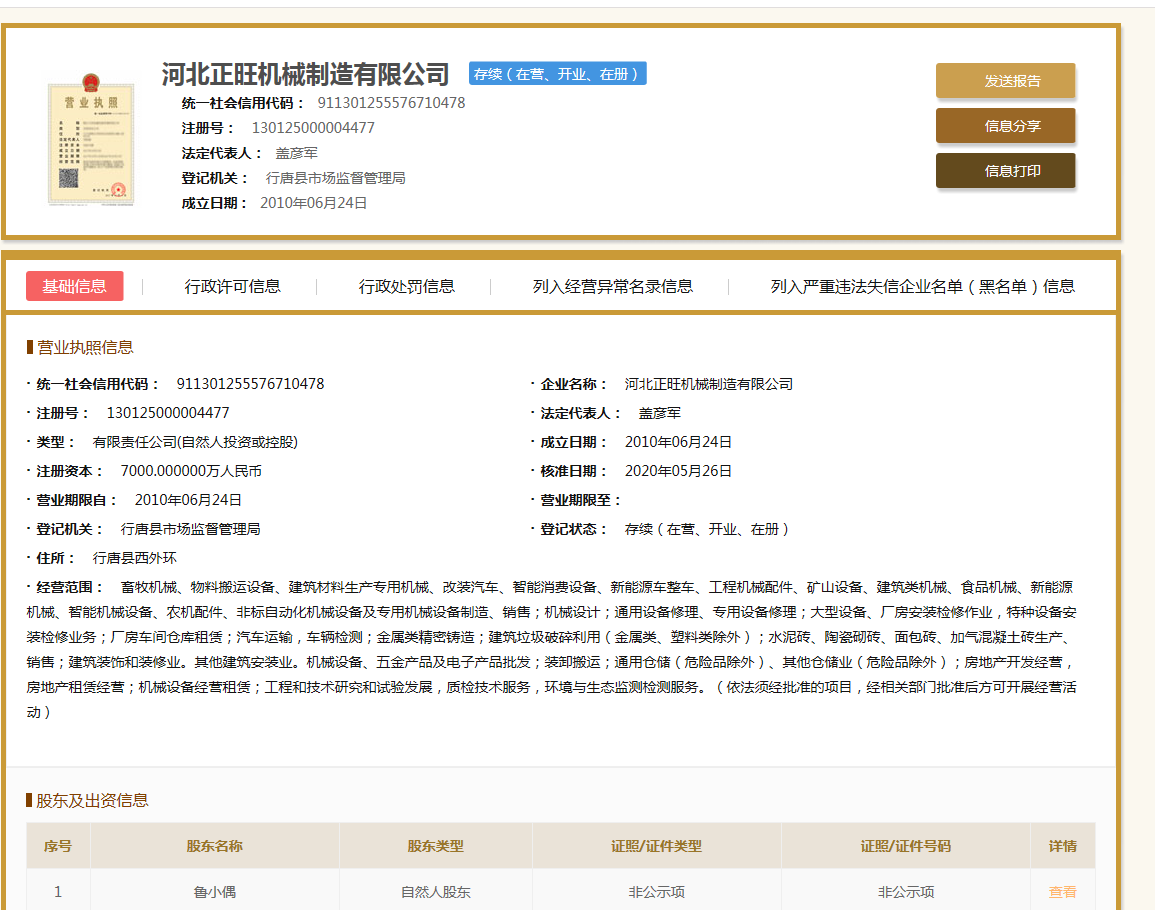Click 企业名称 value in license info
The image size is (1155, 910).
709,384
